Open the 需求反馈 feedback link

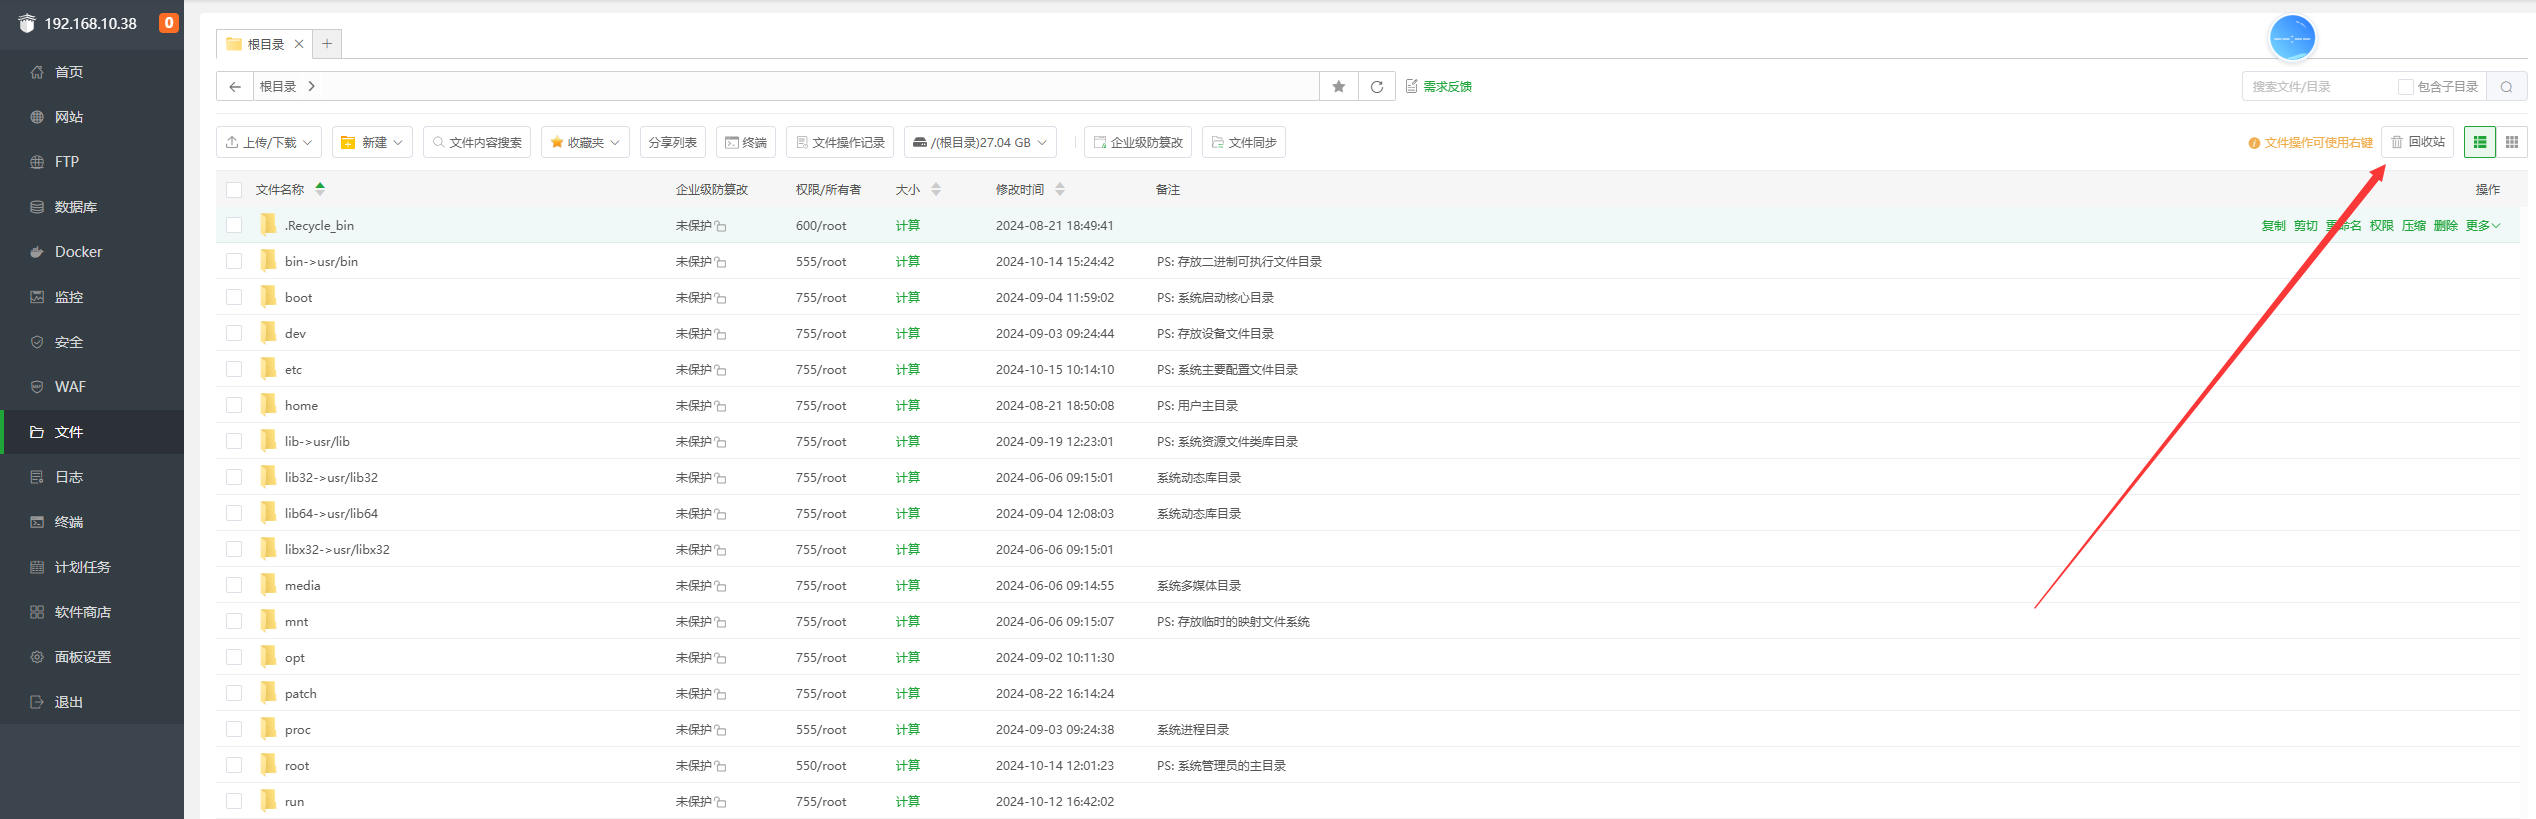(x=1439, y=87)
